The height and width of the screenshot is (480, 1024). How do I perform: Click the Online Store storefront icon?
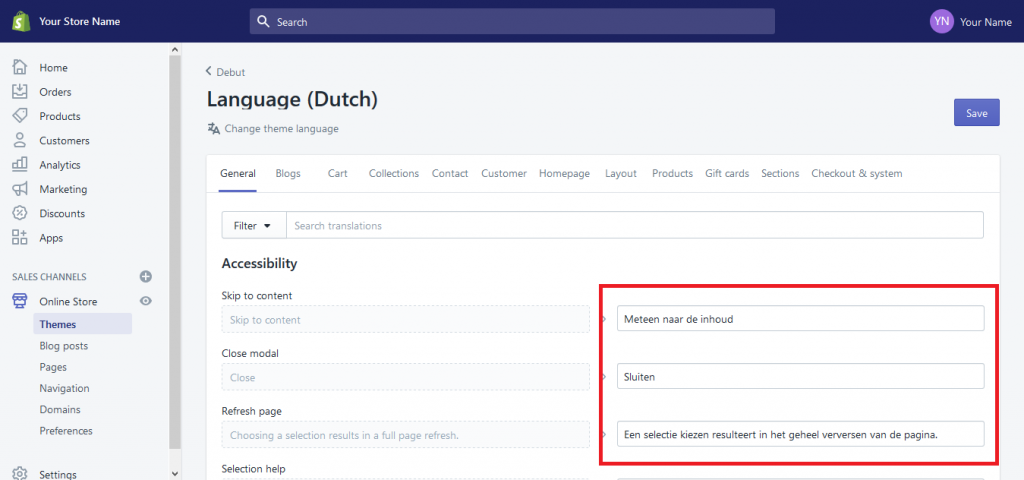[x=20, y=301]
